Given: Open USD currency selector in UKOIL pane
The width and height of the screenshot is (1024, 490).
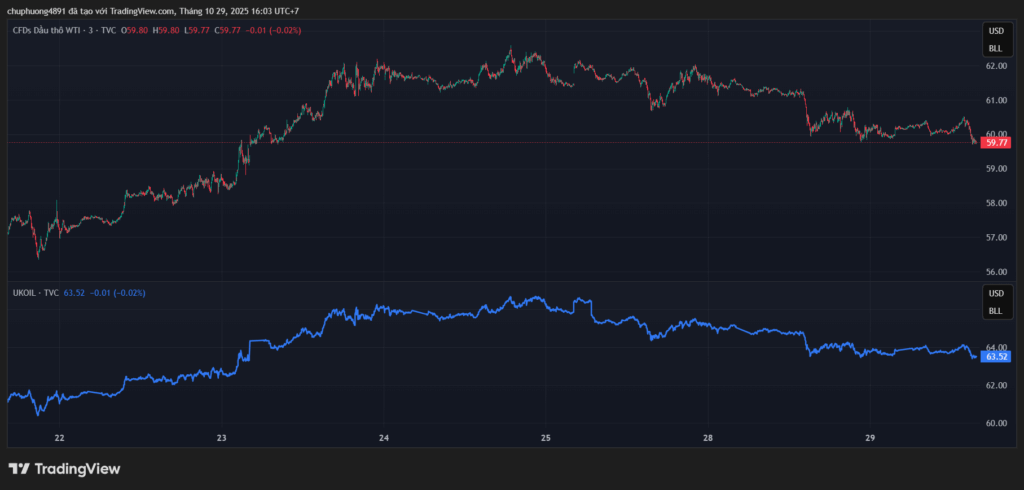Looking at the screenshot, I should point(995,294).
